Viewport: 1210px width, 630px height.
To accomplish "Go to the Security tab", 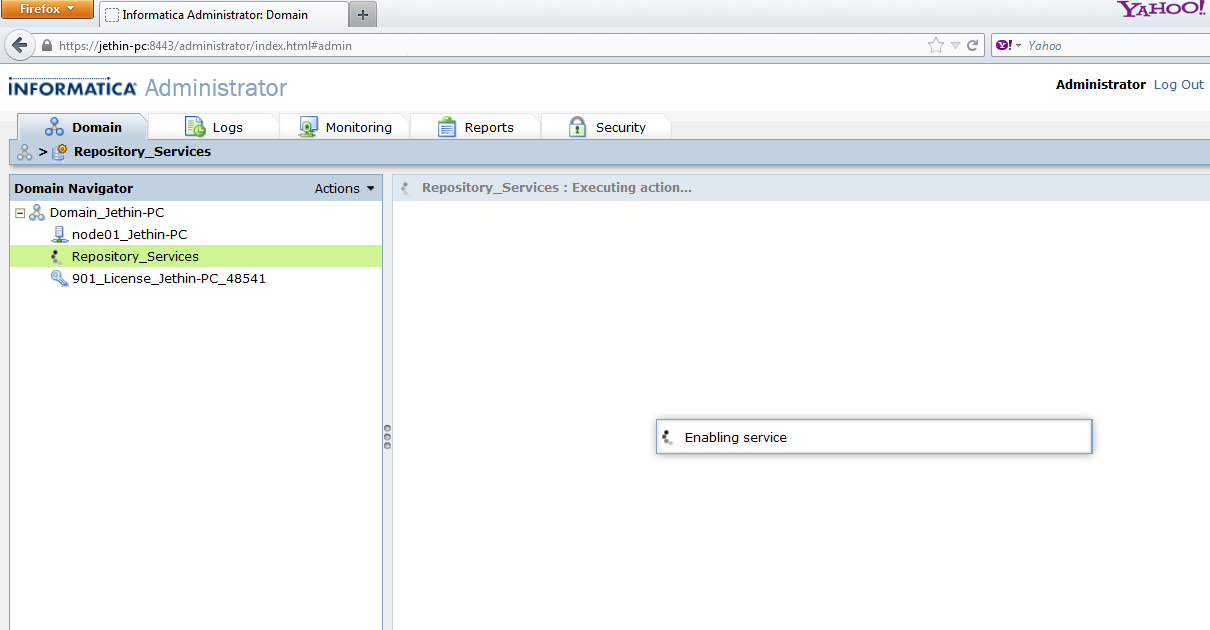I will (x=607, y=127).
